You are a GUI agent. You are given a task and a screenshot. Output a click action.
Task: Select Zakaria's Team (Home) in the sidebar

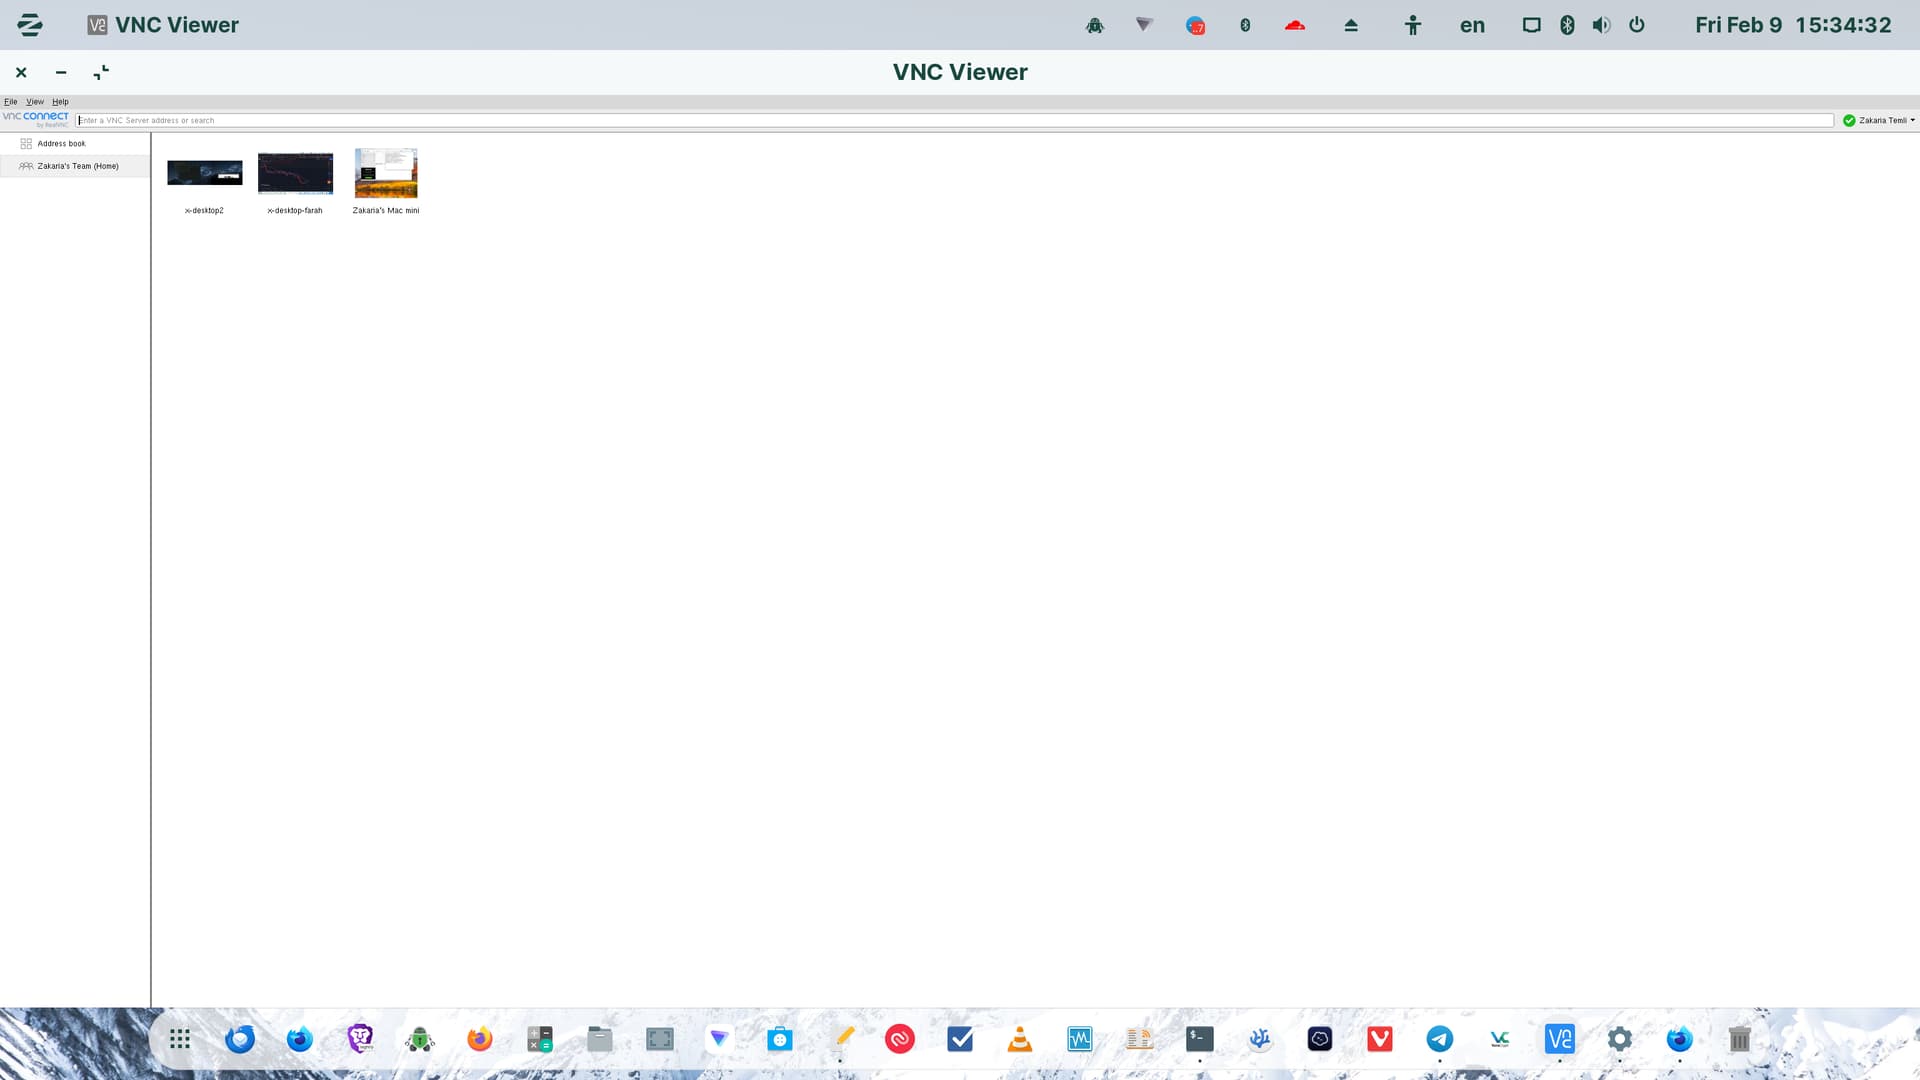tap(75, 166)
